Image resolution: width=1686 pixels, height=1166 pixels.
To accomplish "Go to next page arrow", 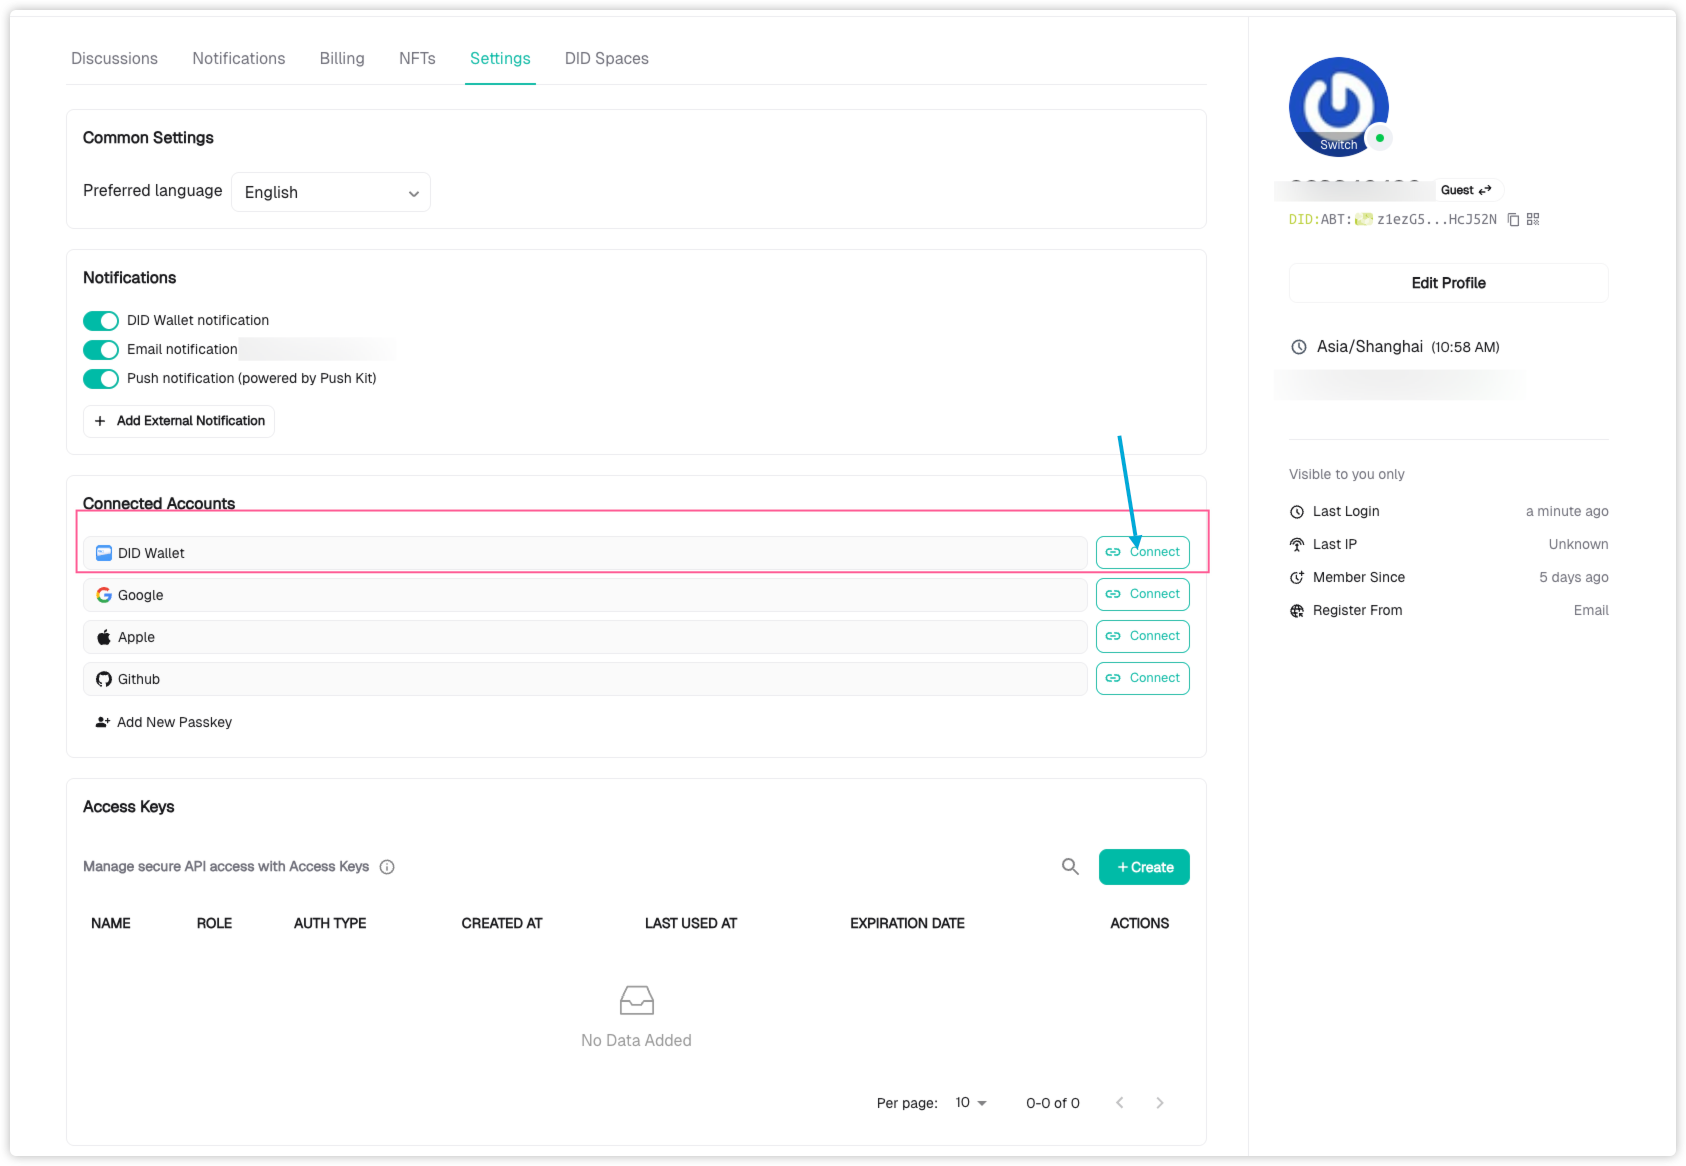I will click(x=1159, y=1103).
